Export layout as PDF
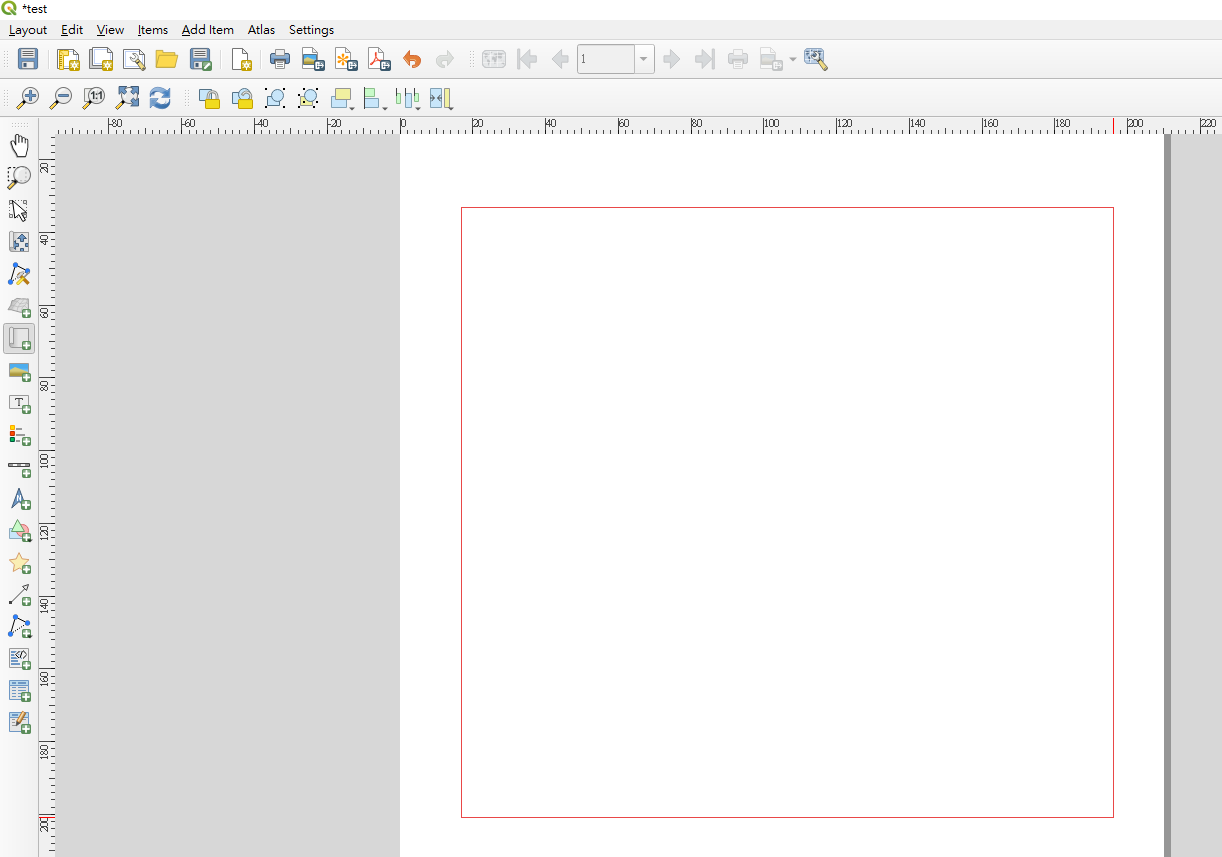Image resolution: width=1222 pixels, height=857 pixels. [x=379, y=59]
